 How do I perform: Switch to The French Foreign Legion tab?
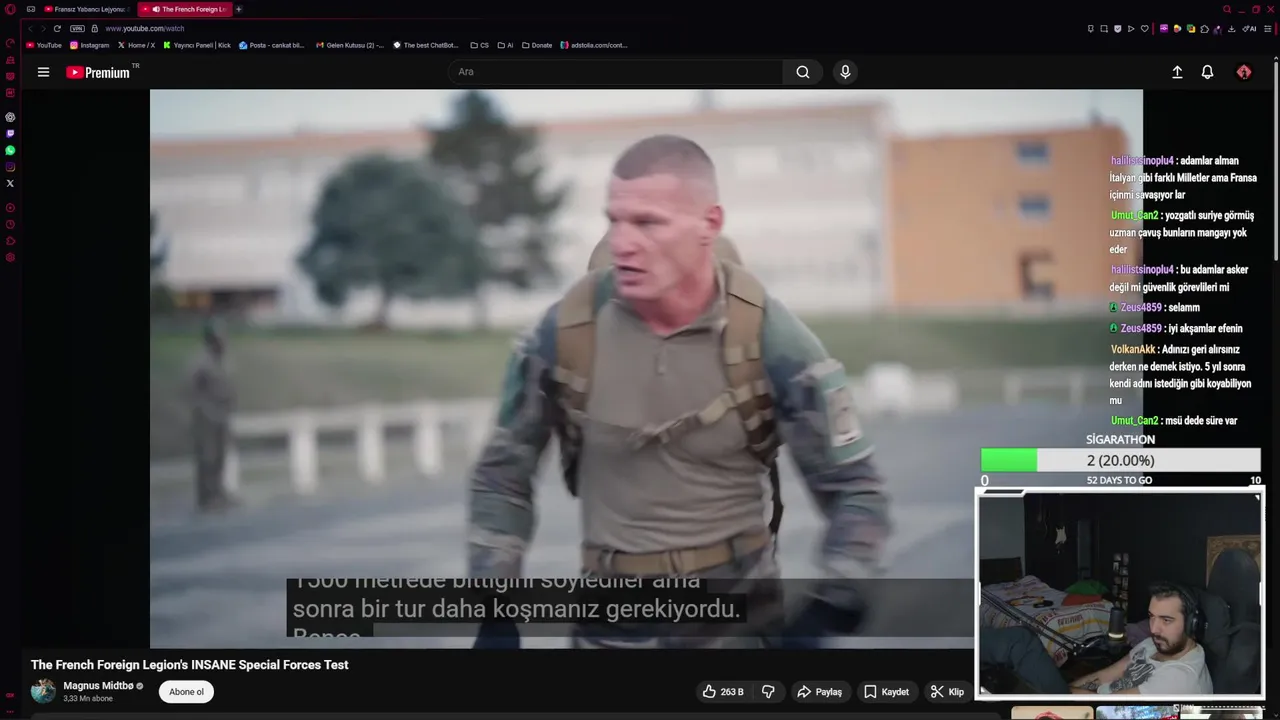point(186,9)
